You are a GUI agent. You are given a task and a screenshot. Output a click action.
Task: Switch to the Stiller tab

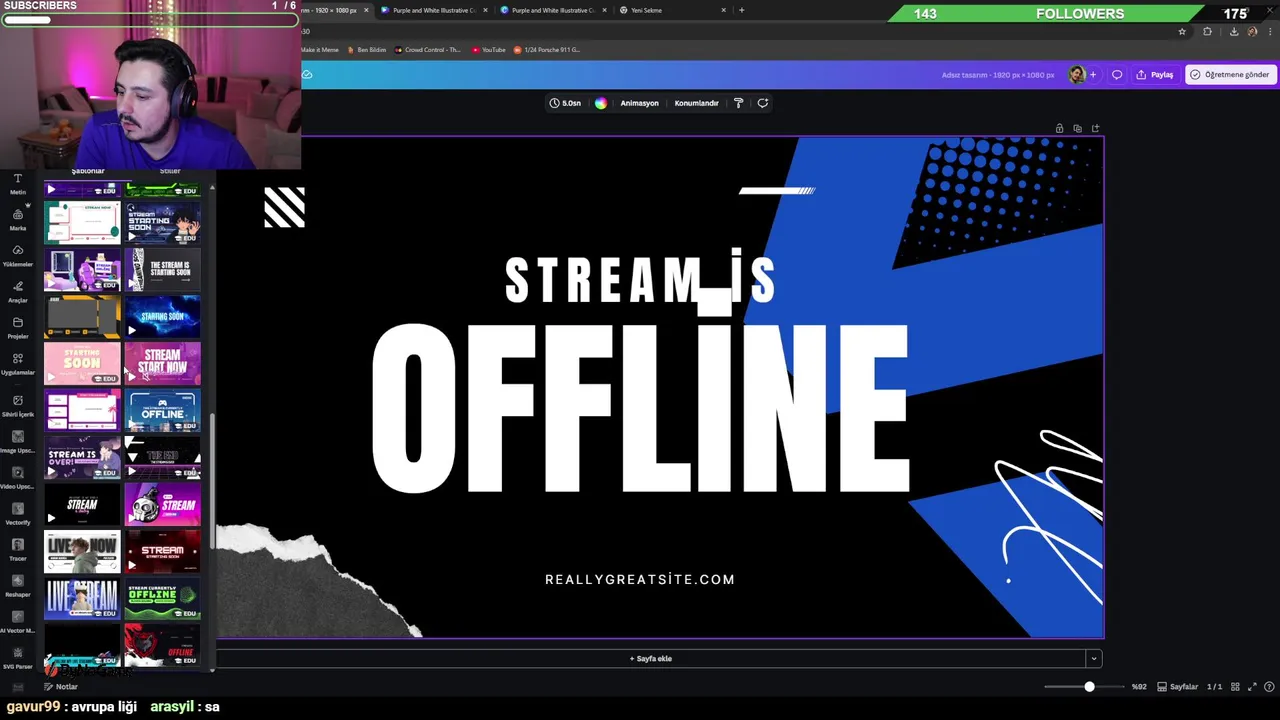(x=170, y=171)
